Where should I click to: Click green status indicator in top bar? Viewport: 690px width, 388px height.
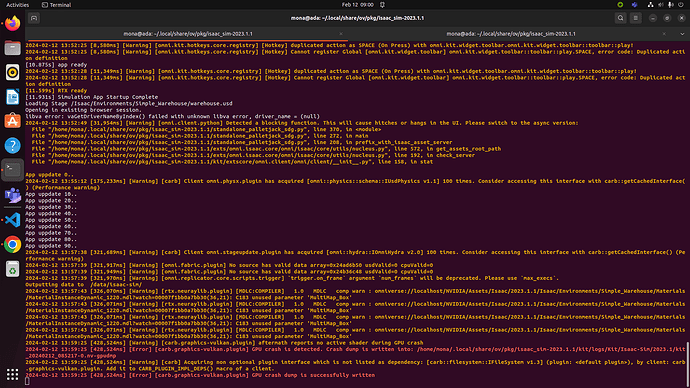pyautogui.click(x=620, y=5)
